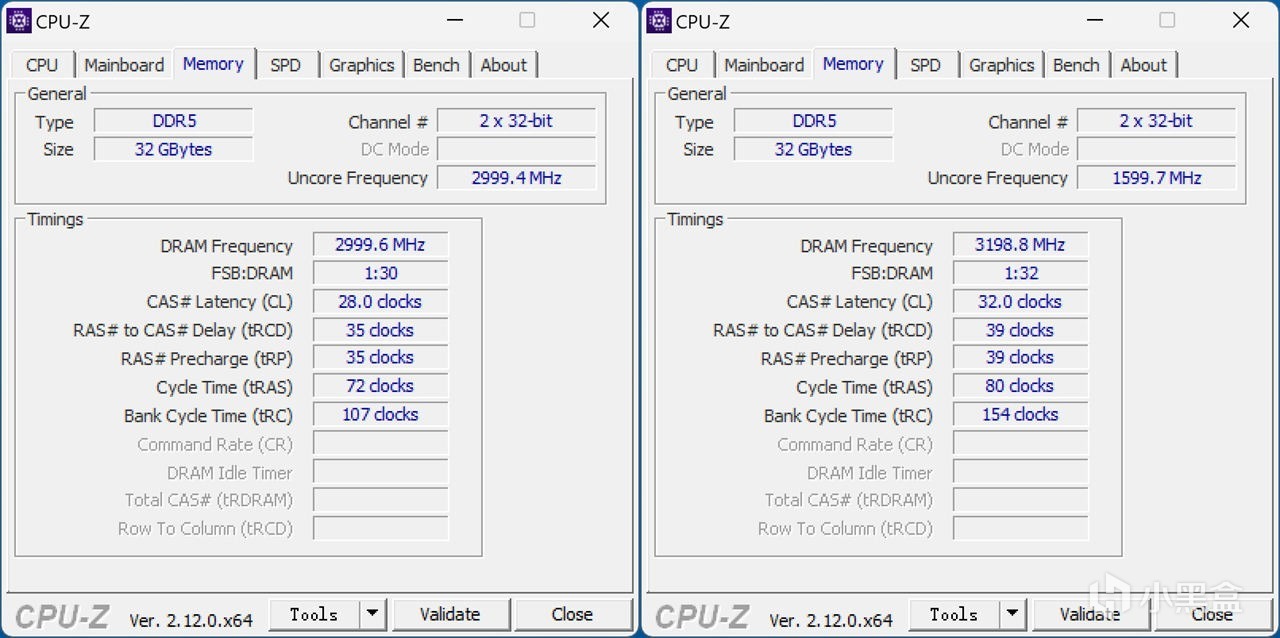The width and height of the screenshot is (1280, 638).
Task: Open the SPD tab in right window
Action: pos(925,65)
